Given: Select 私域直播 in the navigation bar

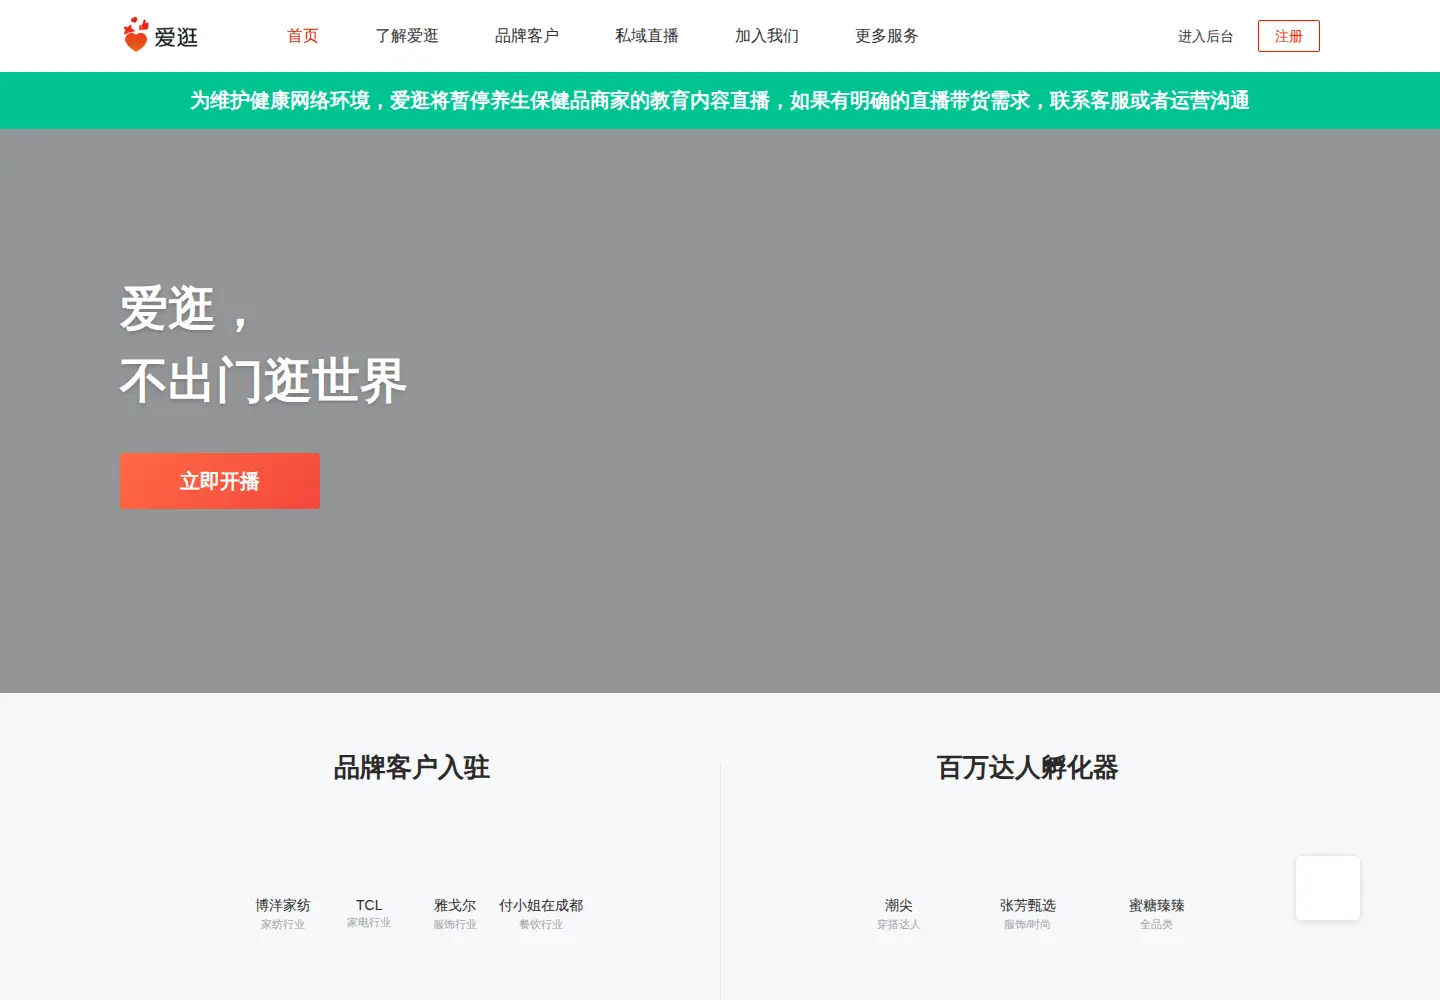Looking at the screenshot, I should 647,36.
